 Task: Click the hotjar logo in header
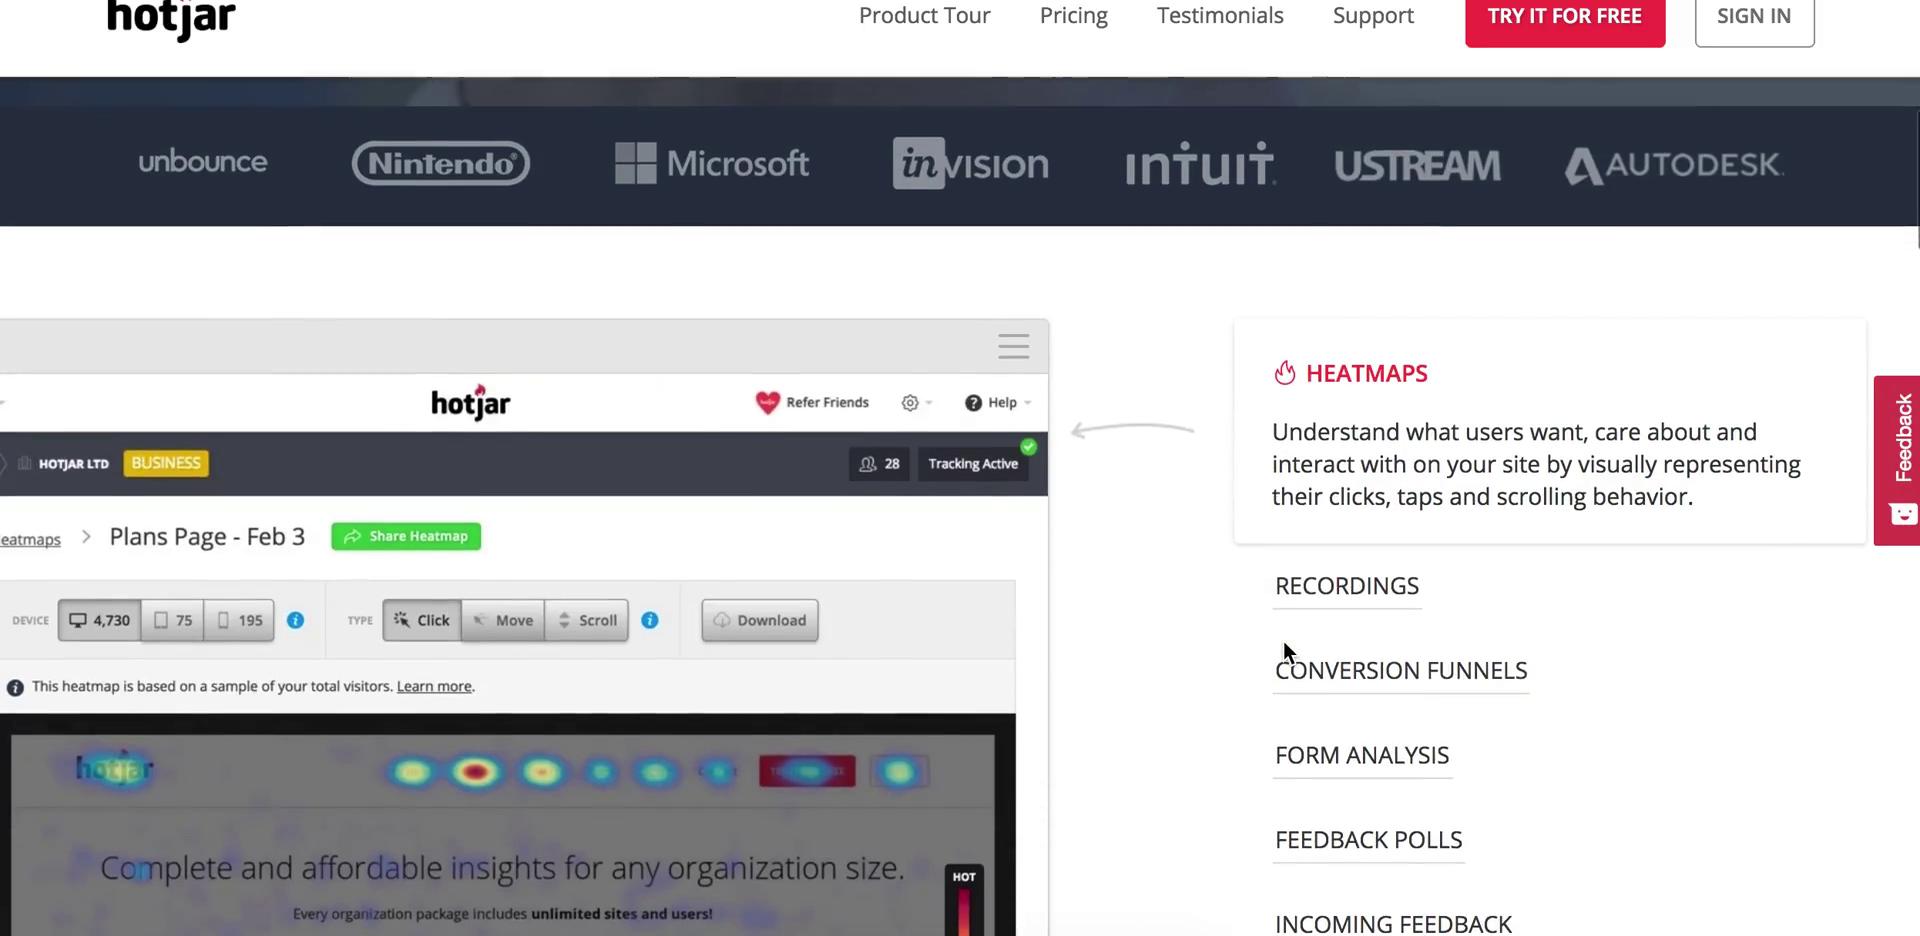point(171,19)
